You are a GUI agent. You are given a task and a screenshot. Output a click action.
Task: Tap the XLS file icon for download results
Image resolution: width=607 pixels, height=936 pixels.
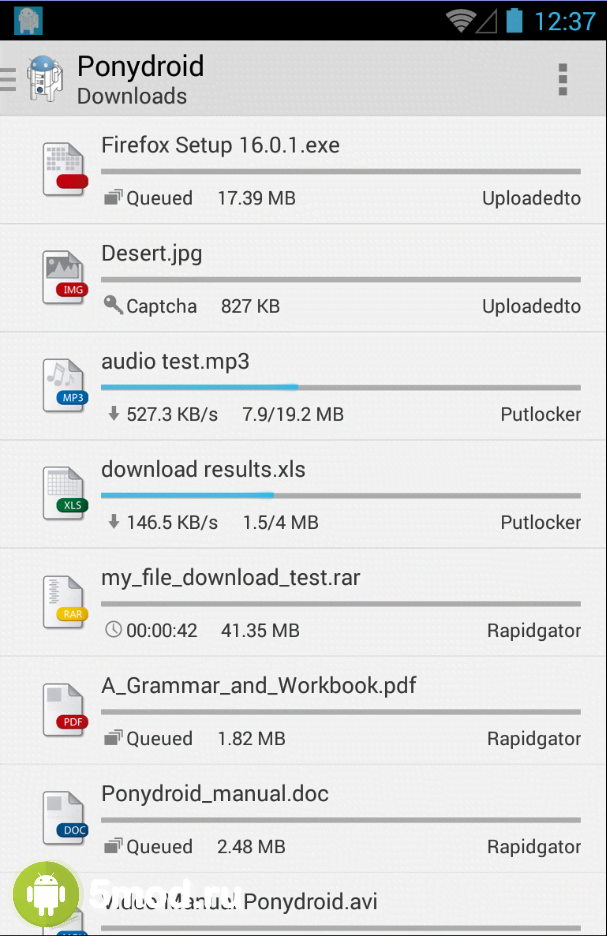click(65, 493)
